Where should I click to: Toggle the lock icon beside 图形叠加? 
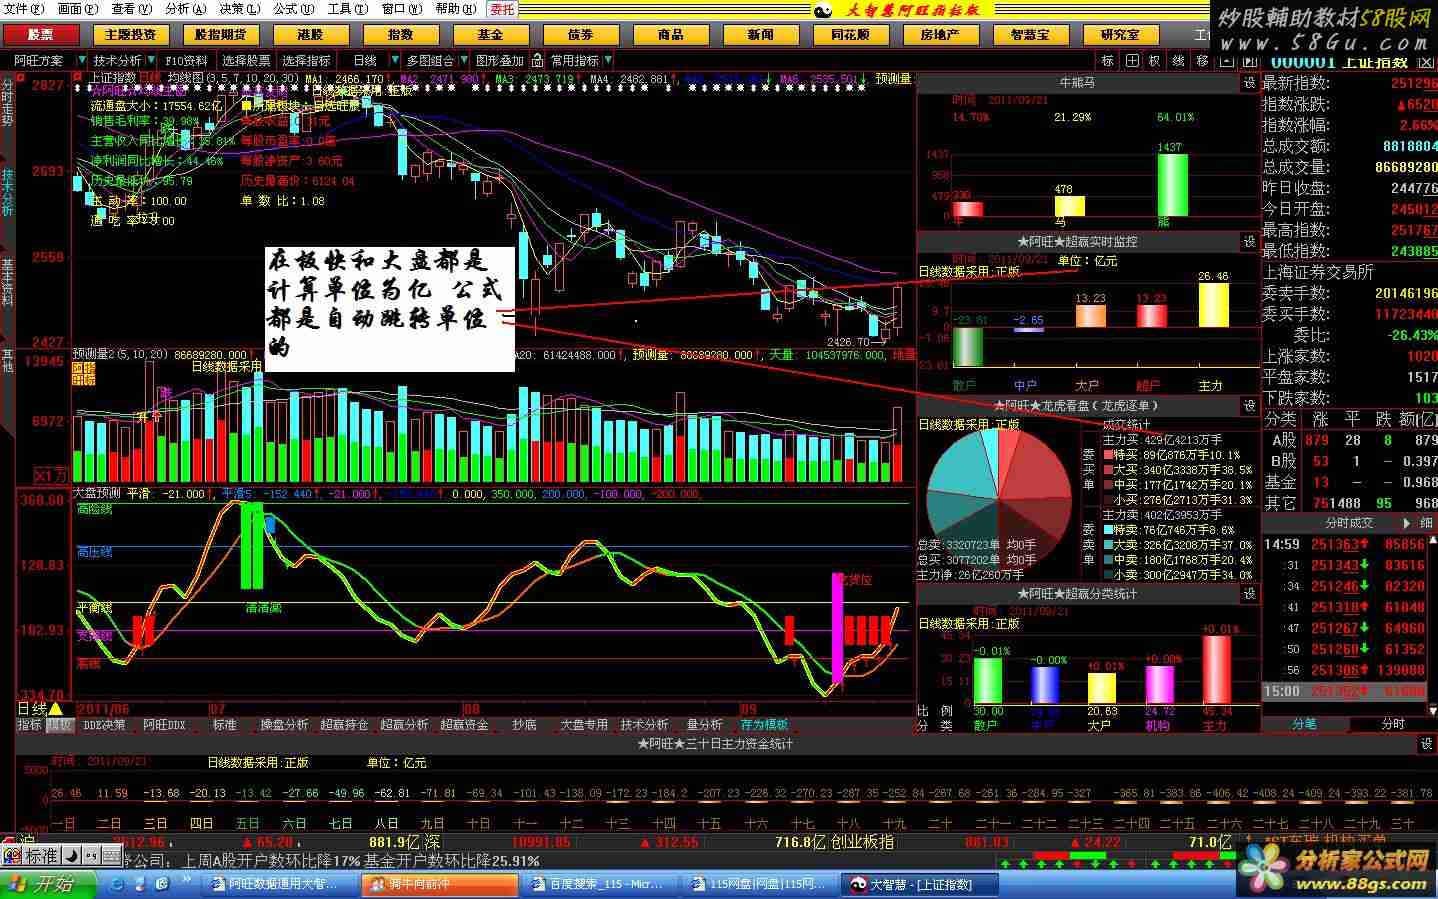(538, 61)
